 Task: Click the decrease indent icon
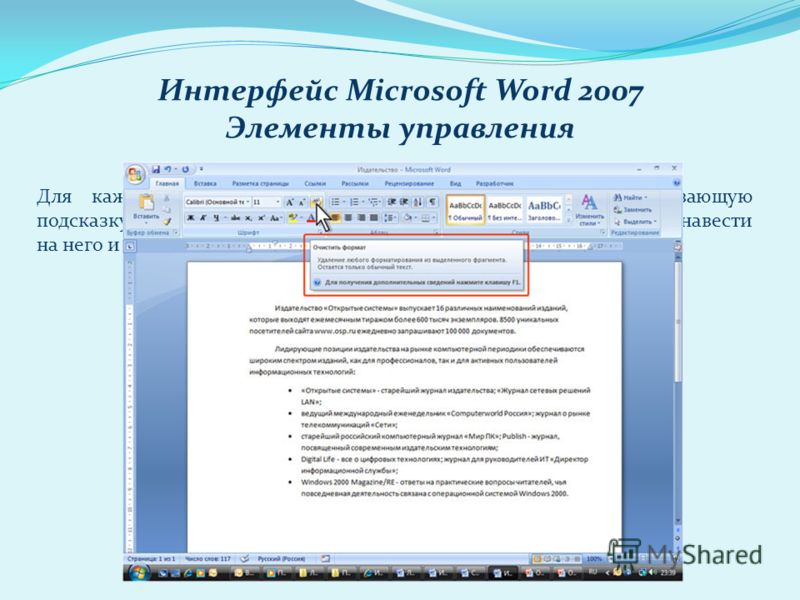tap(392, 202)
